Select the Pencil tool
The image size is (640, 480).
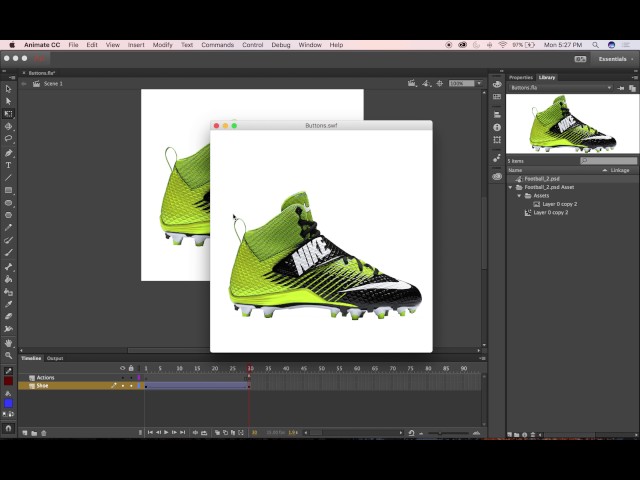pyautogui.click(x=8, y=228)
